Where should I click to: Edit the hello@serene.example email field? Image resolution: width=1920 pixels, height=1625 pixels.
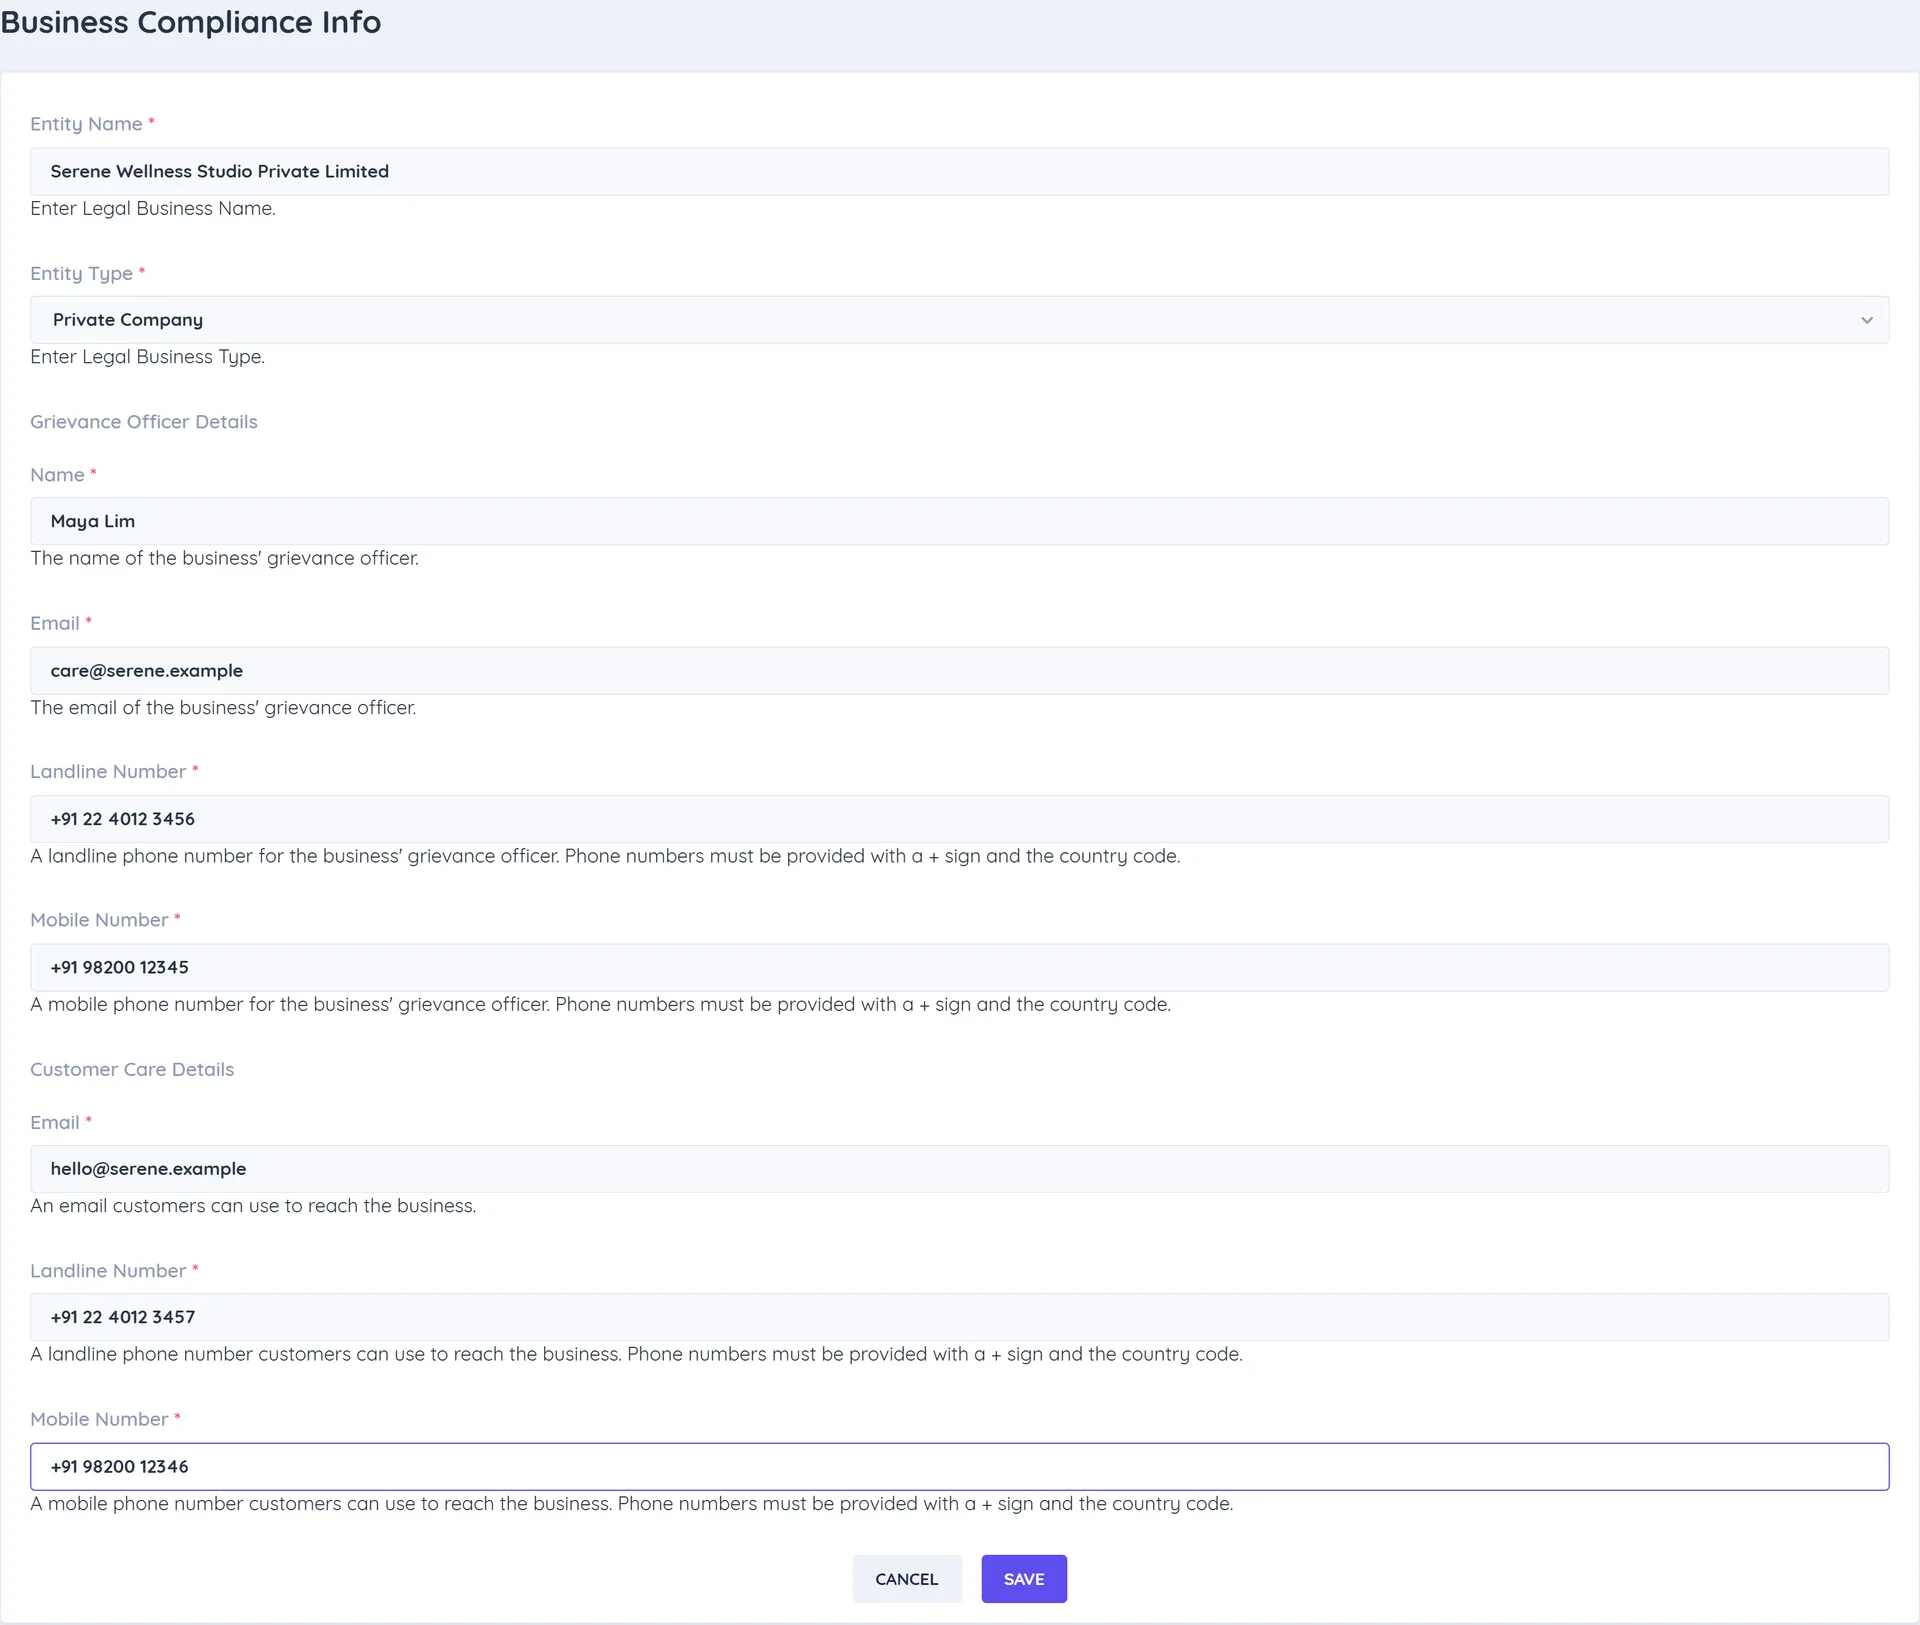959,1169
